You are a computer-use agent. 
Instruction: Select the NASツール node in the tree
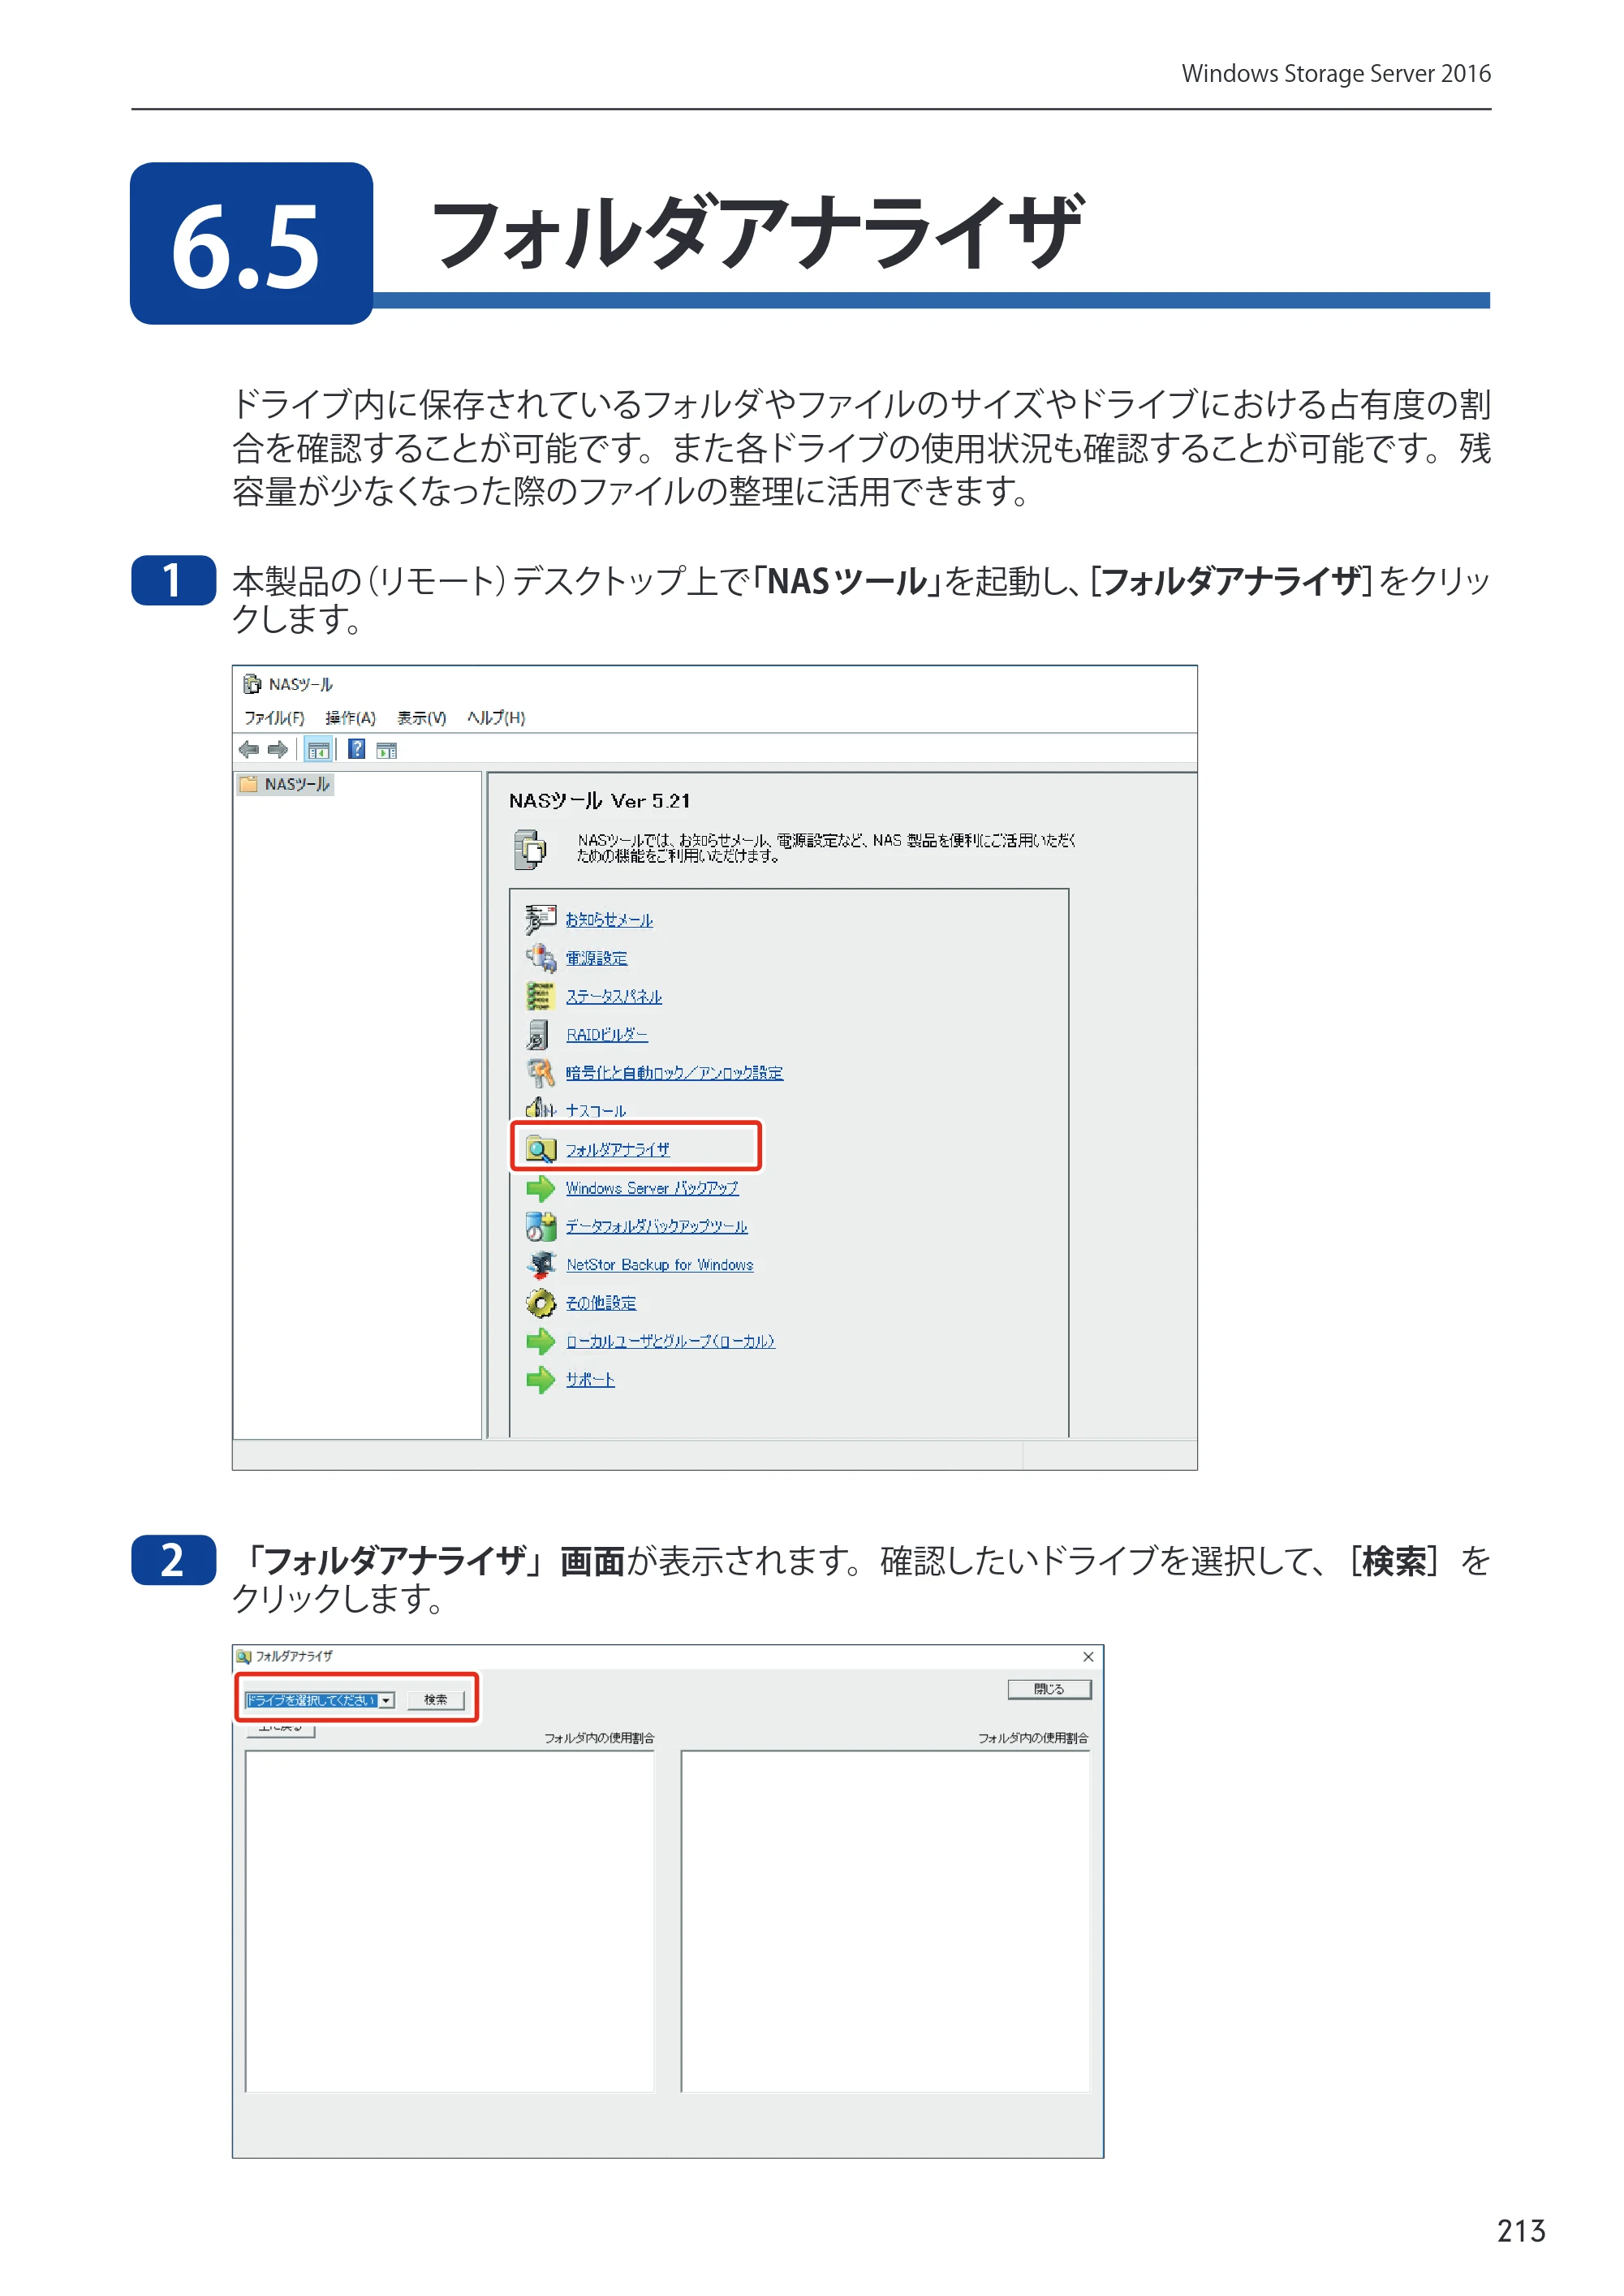pos(286,784)
